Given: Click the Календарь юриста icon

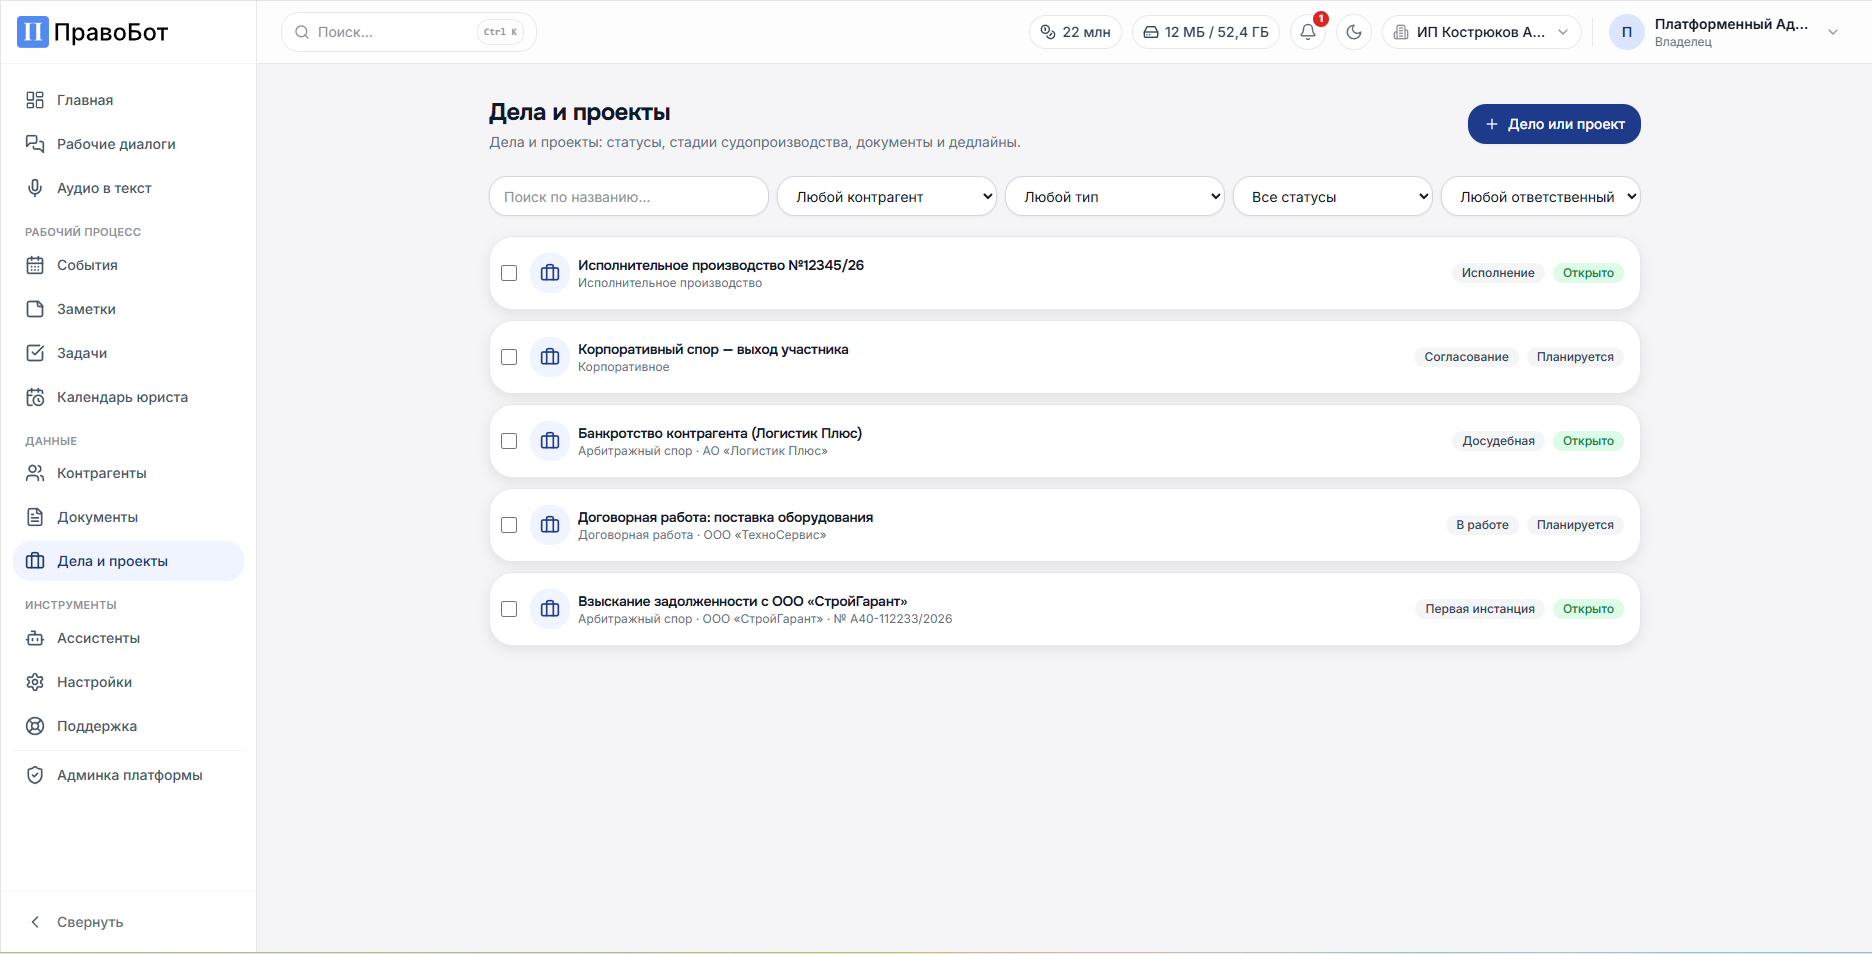Looking at the screenshot, I should 35,397.
